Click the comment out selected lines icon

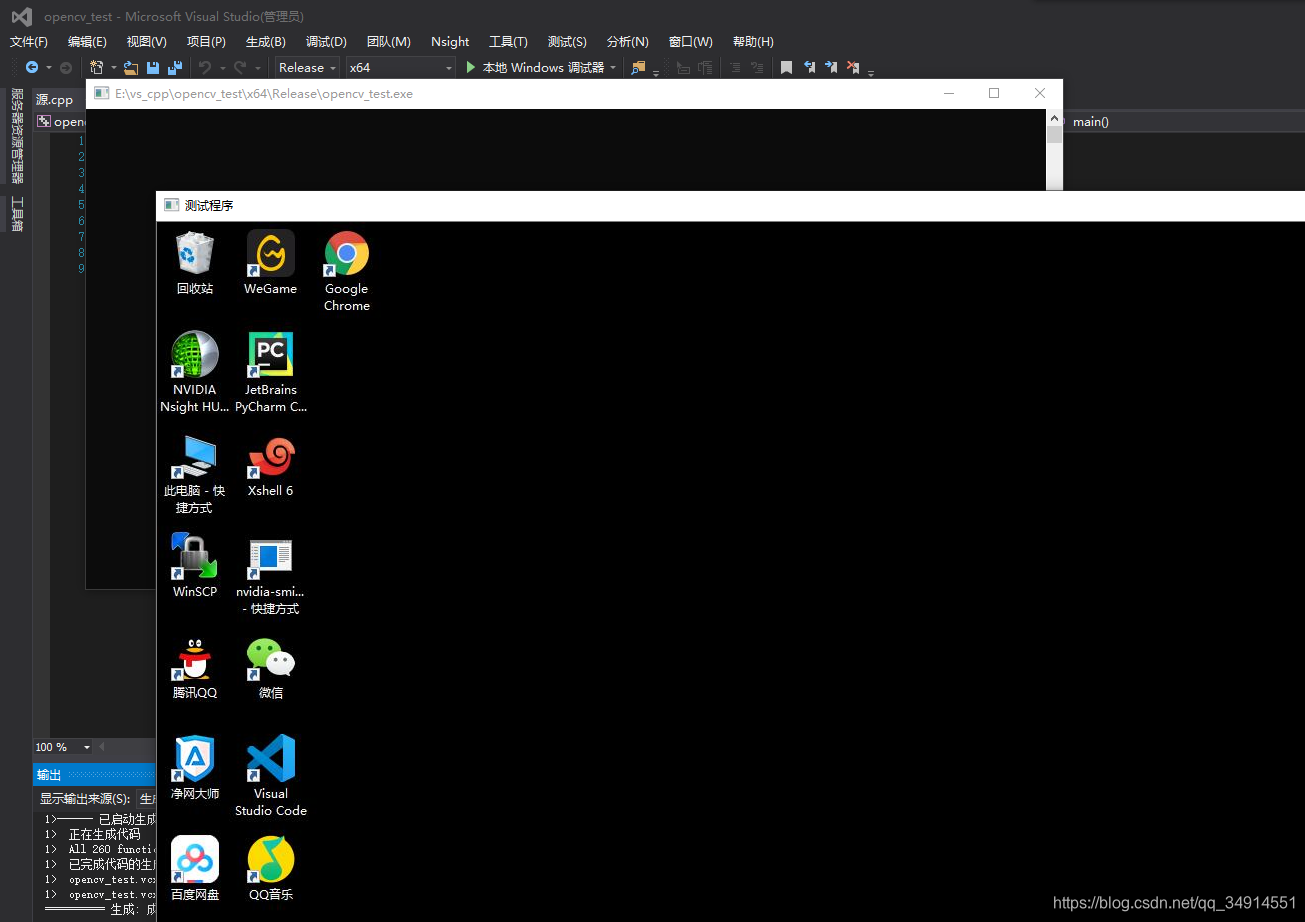pos(735,68)
